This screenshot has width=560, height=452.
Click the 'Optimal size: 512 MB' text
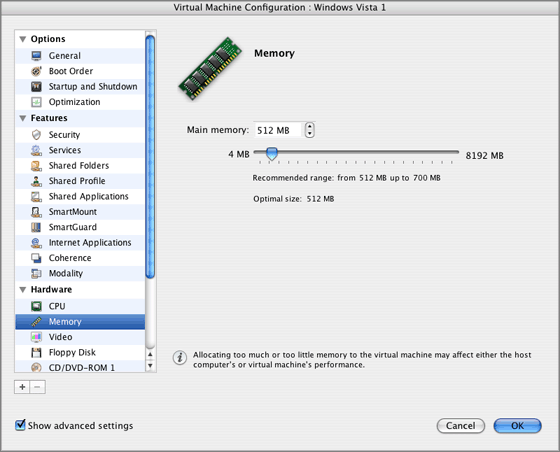[x=294, y=199]
